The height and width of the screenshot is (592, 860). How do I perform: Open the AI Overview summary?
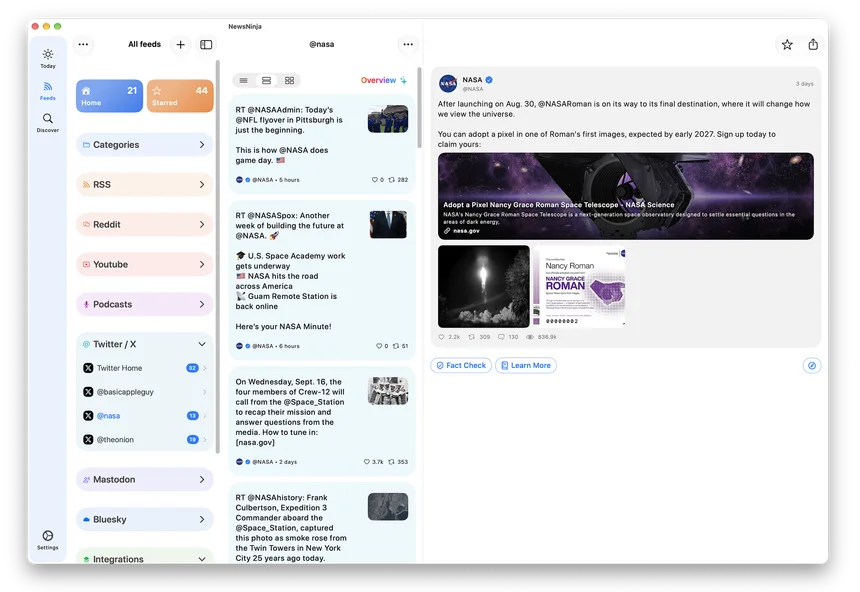(x=384, y=80)
